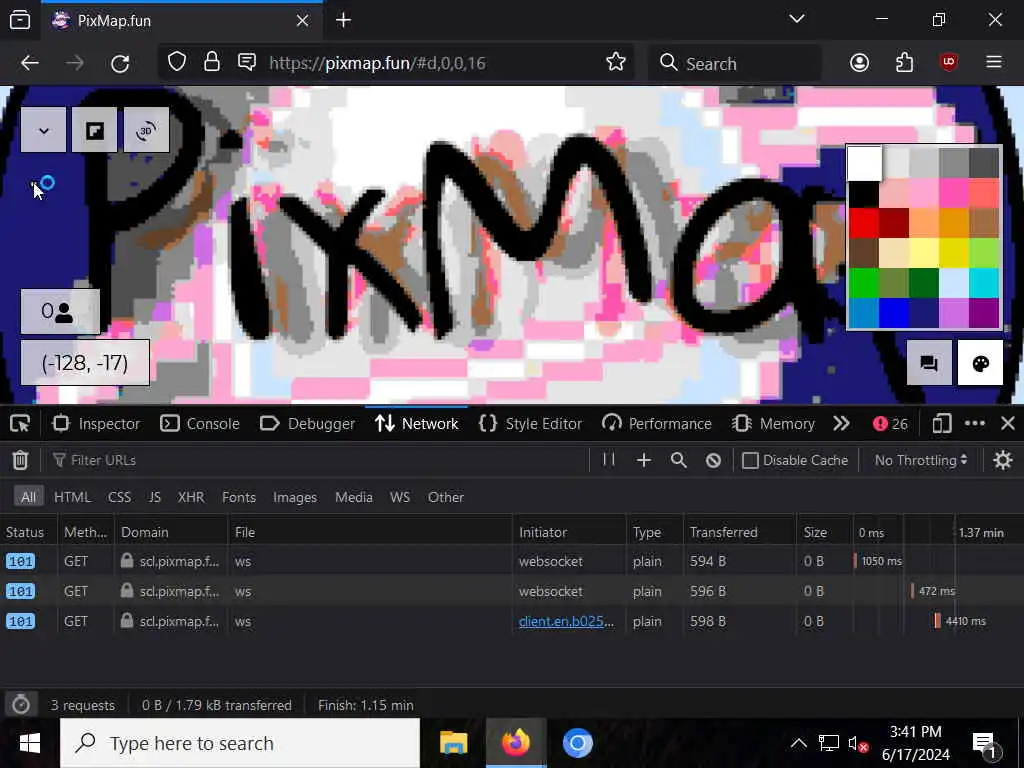
Task: Click the pixel notify square icon button
Action: point(95,131)
